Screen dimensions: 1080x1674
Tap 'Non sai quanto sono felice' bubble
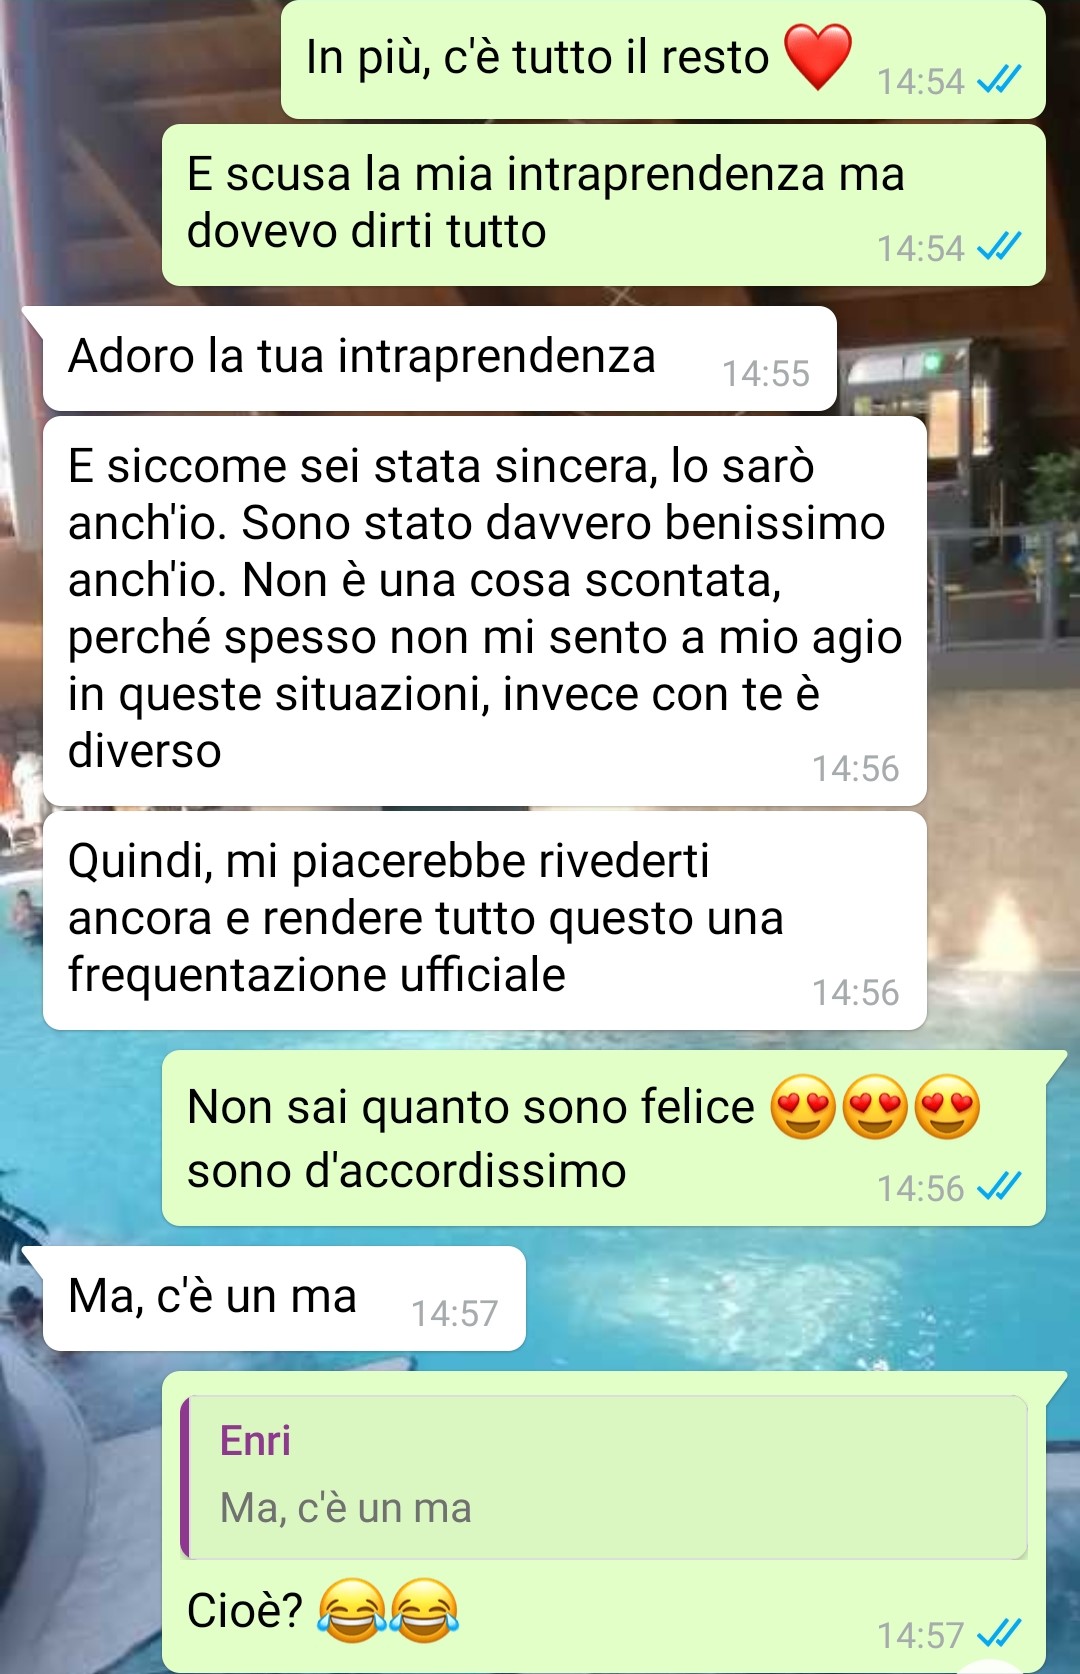tap(604, 1138)
